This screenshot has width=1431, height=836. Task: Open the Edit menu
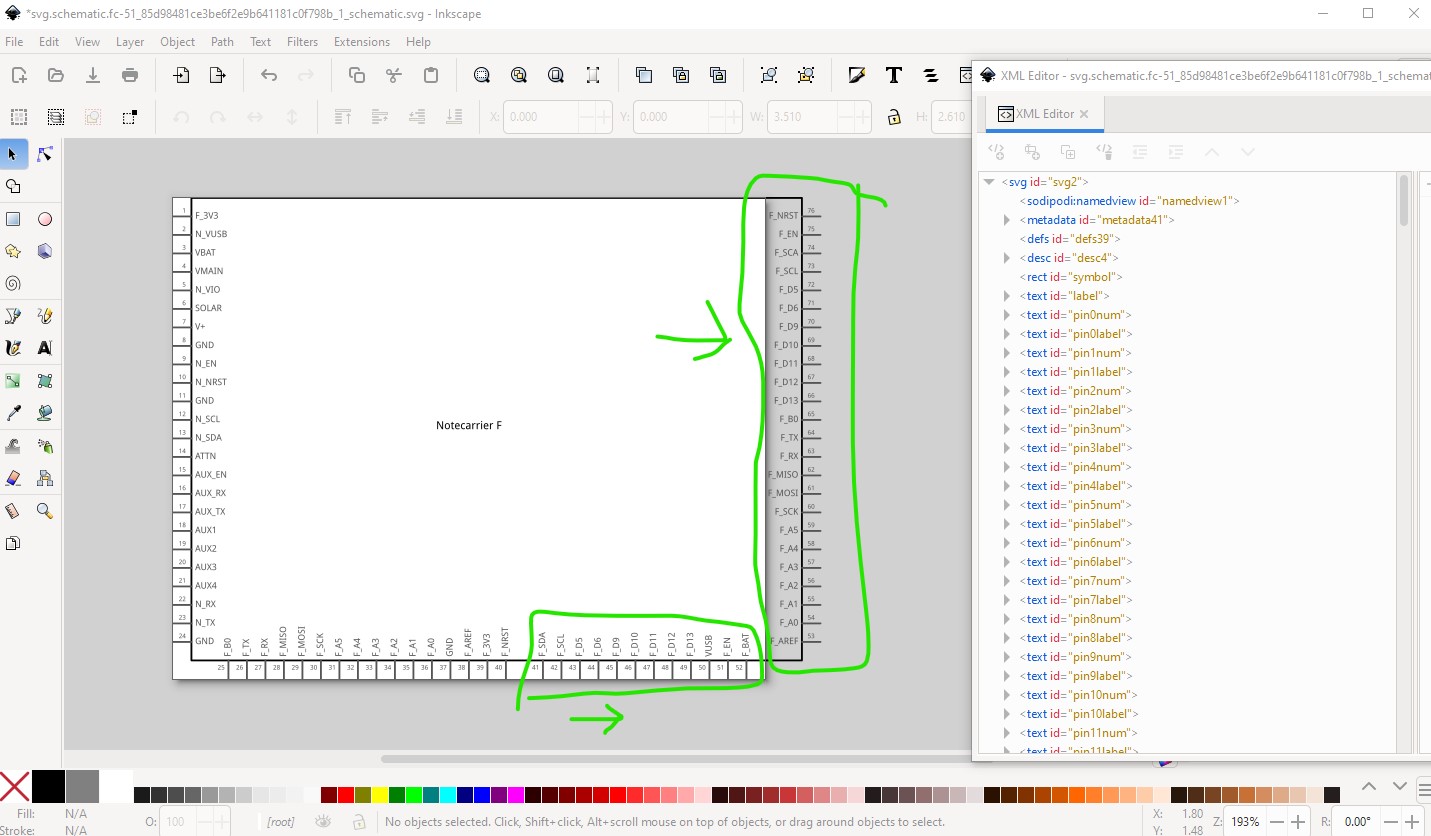(49, 42)
